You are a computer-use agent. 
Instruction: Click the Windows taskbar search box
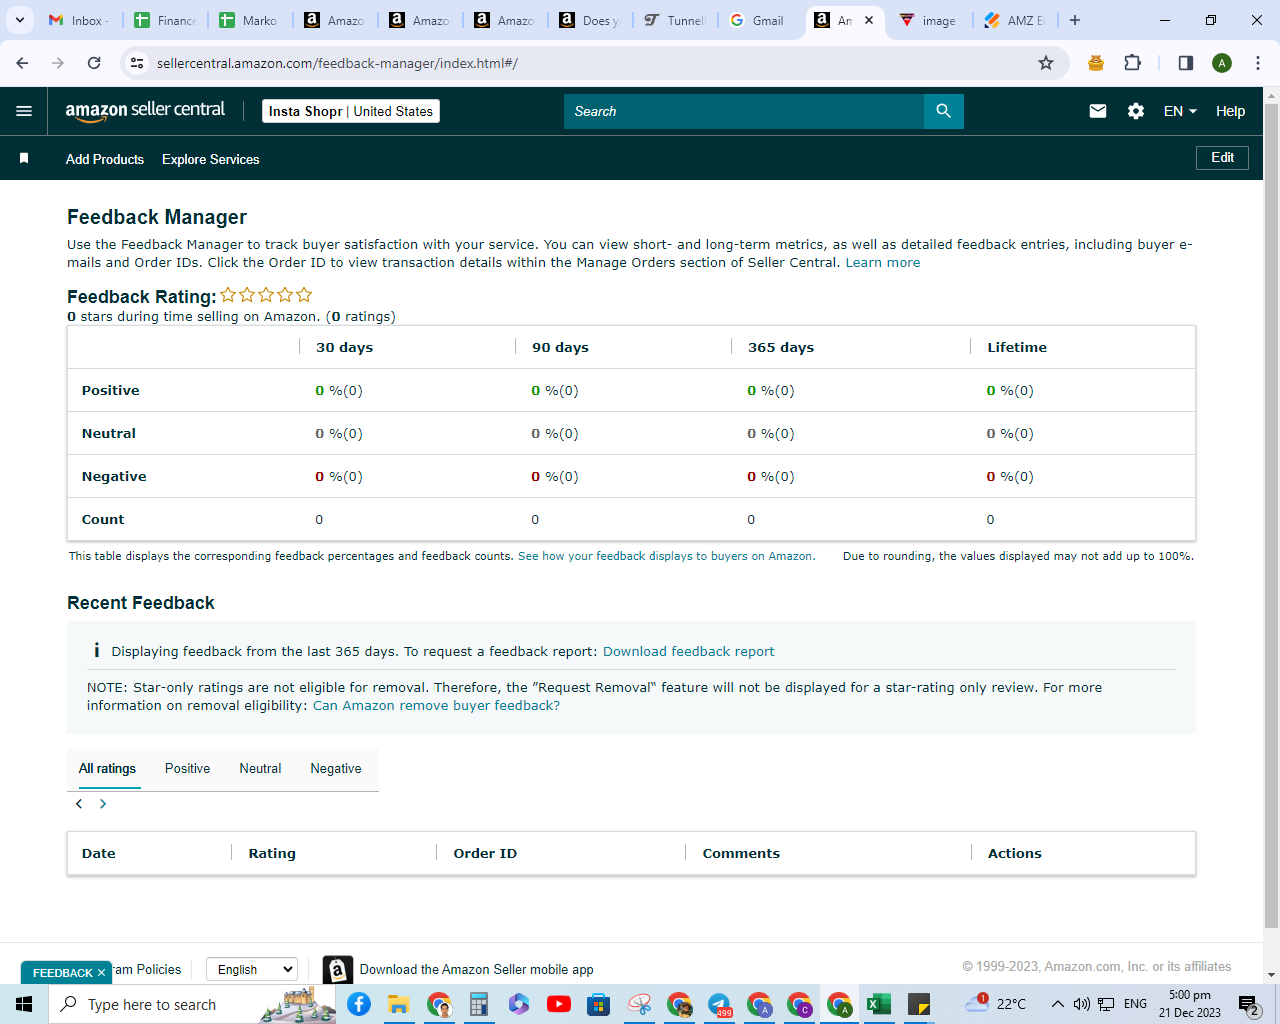[192, 1004]
